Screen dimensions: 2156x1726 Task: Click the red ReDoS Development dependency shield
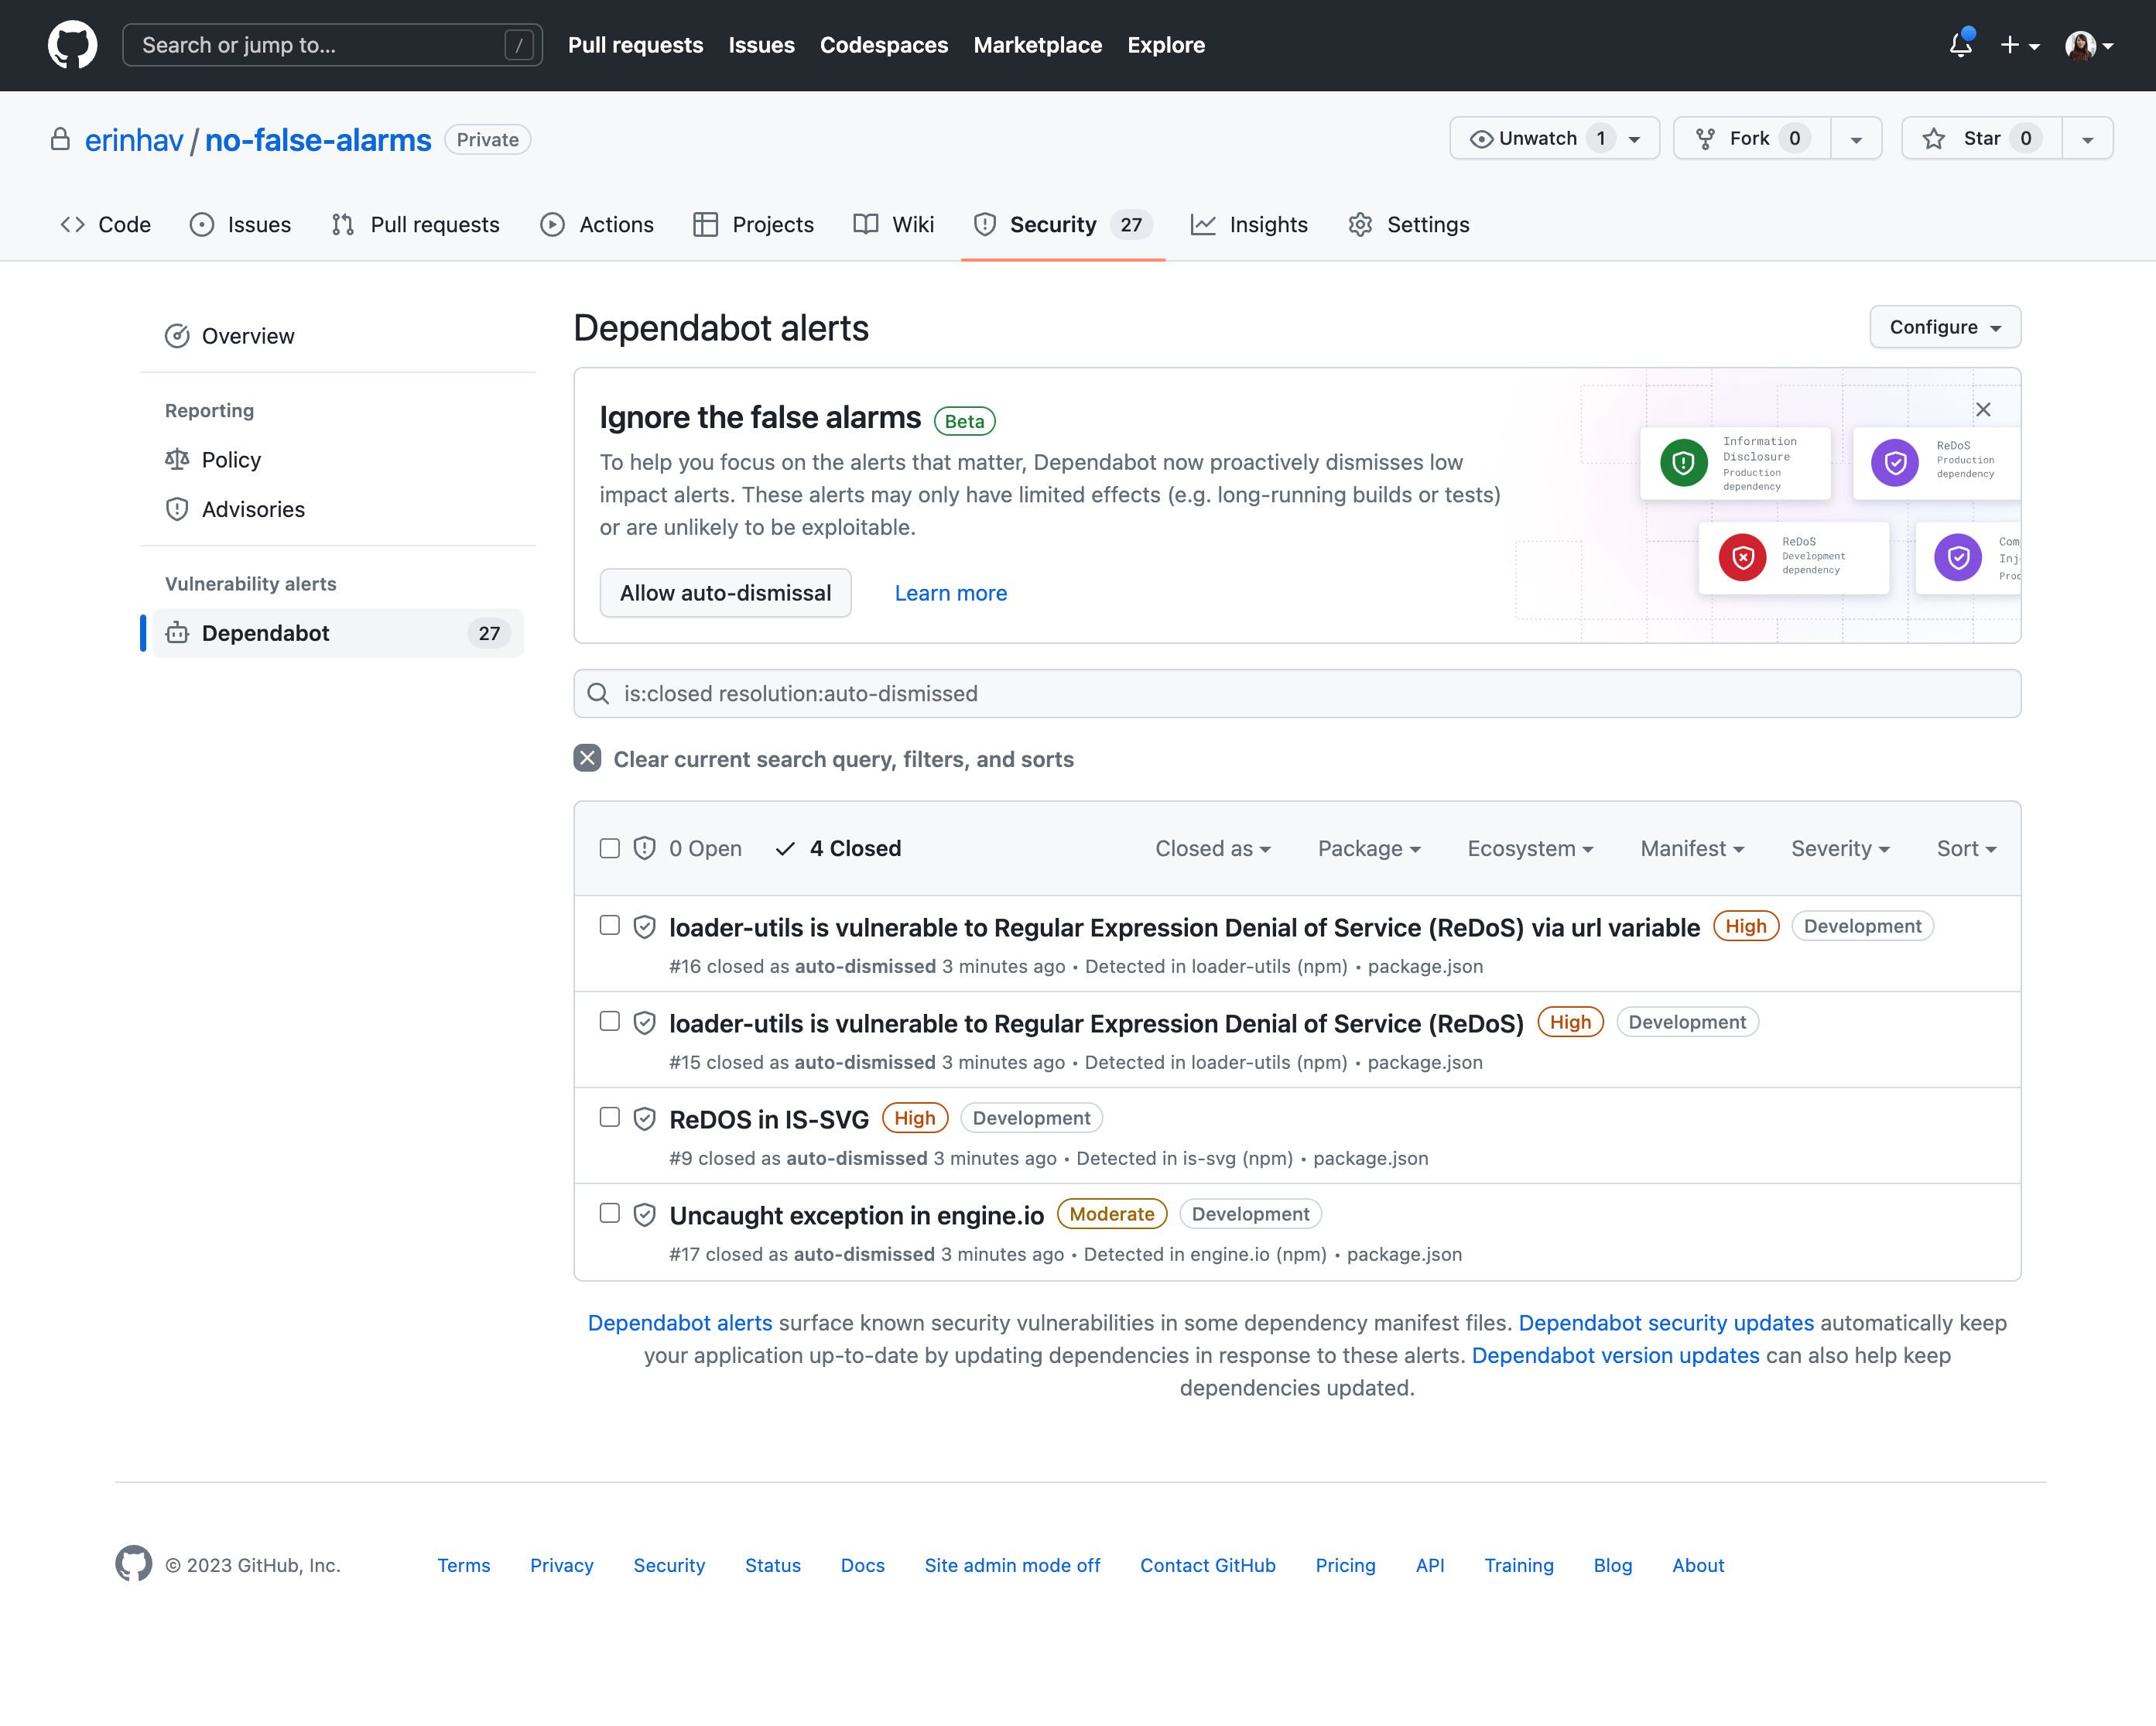coord(1742,557)
